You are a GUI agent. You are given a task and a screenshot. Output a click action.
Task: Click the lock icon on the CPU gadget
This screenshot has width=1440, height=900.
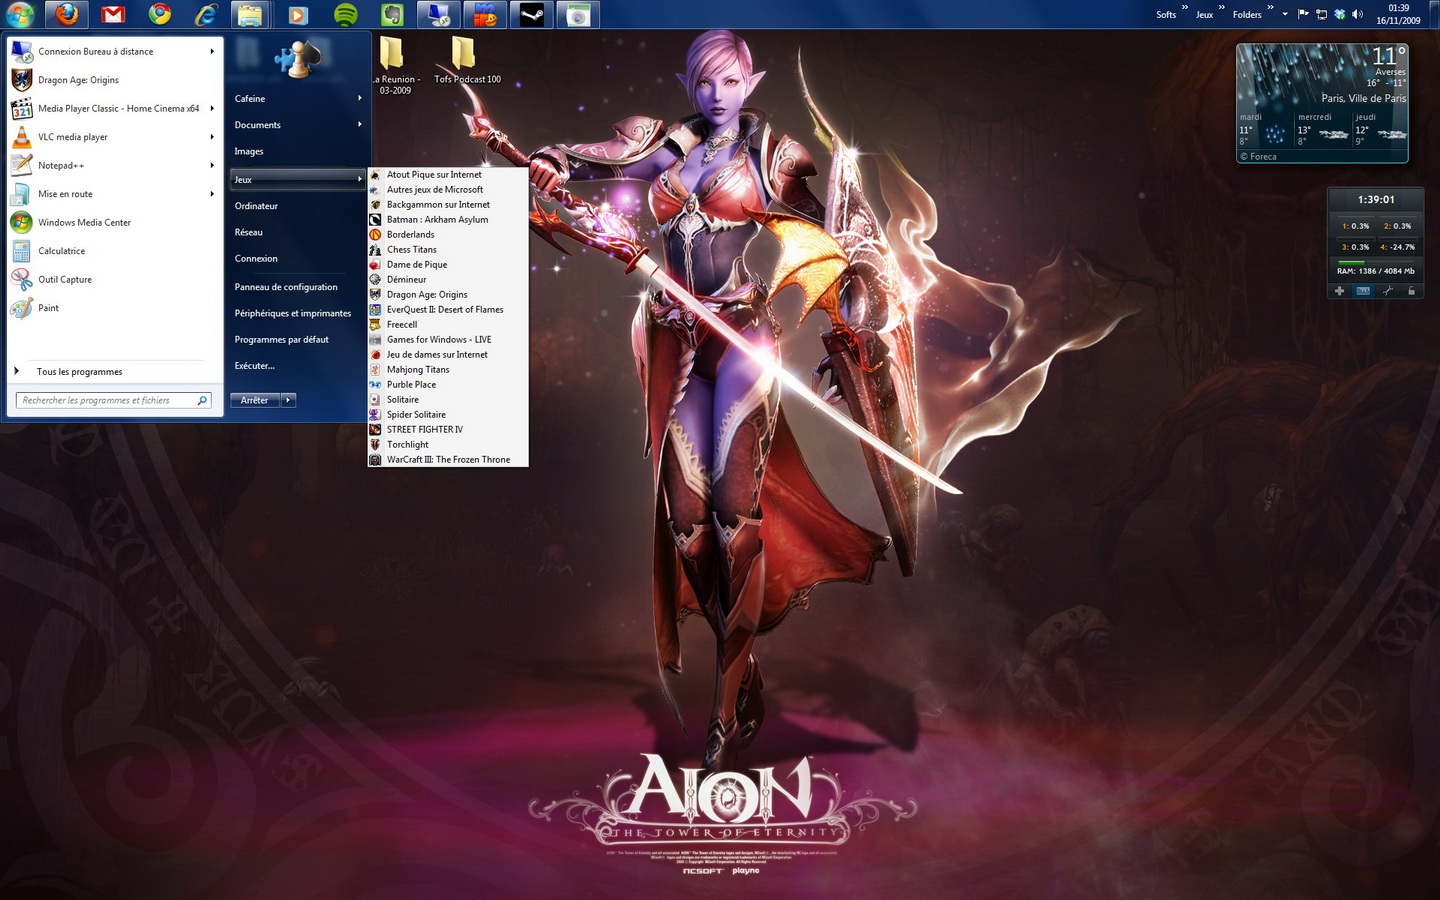point(1411,291)
